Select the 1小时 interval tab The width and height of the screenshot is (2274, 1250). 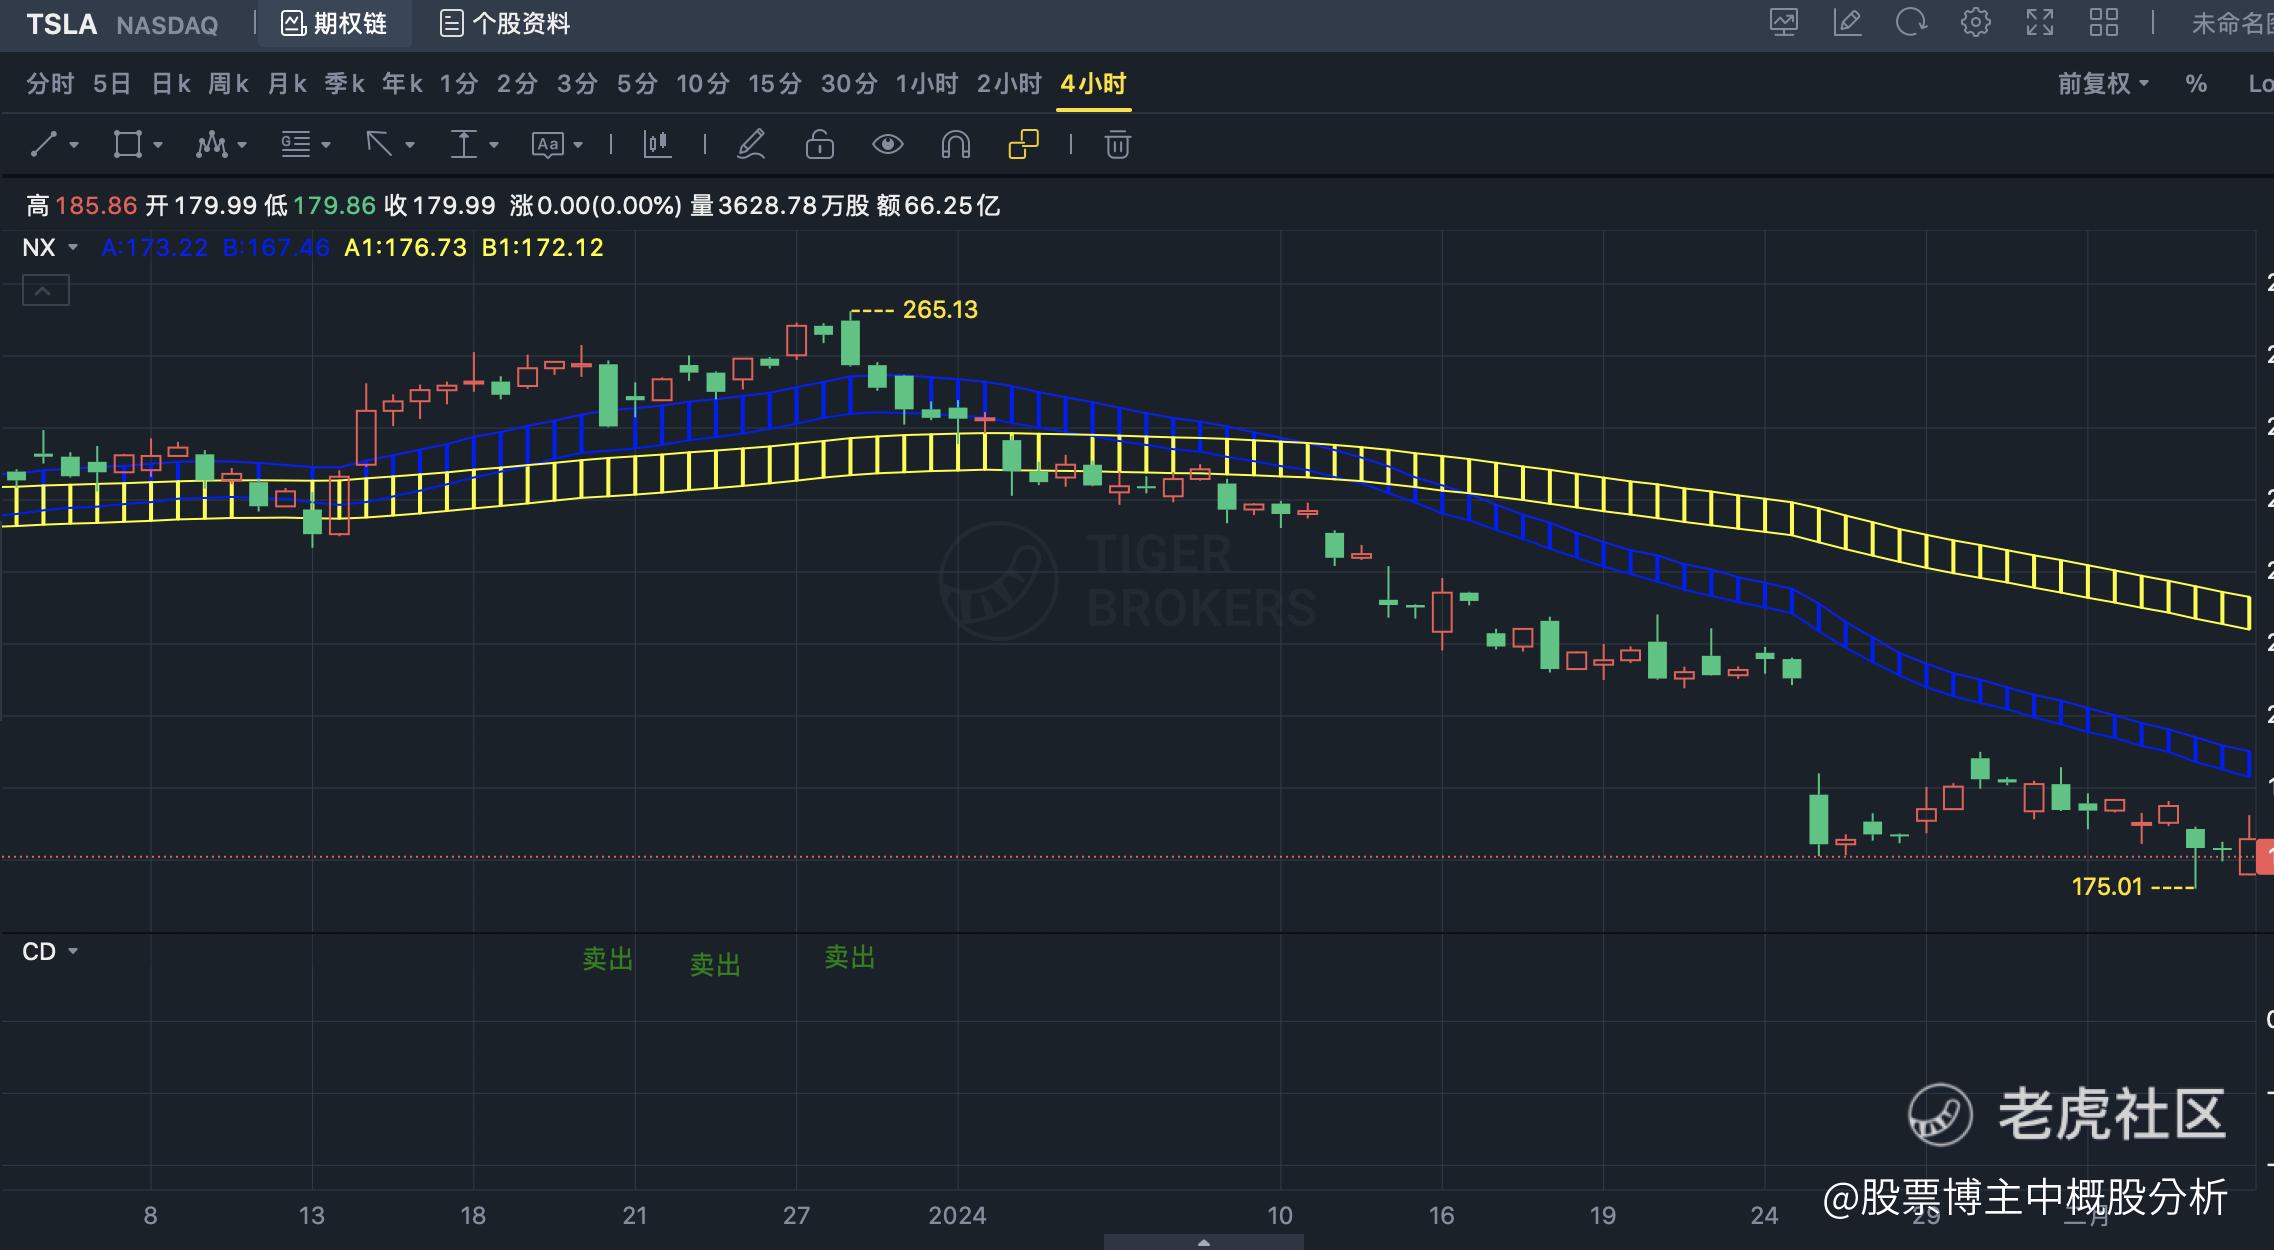[926, 84]
